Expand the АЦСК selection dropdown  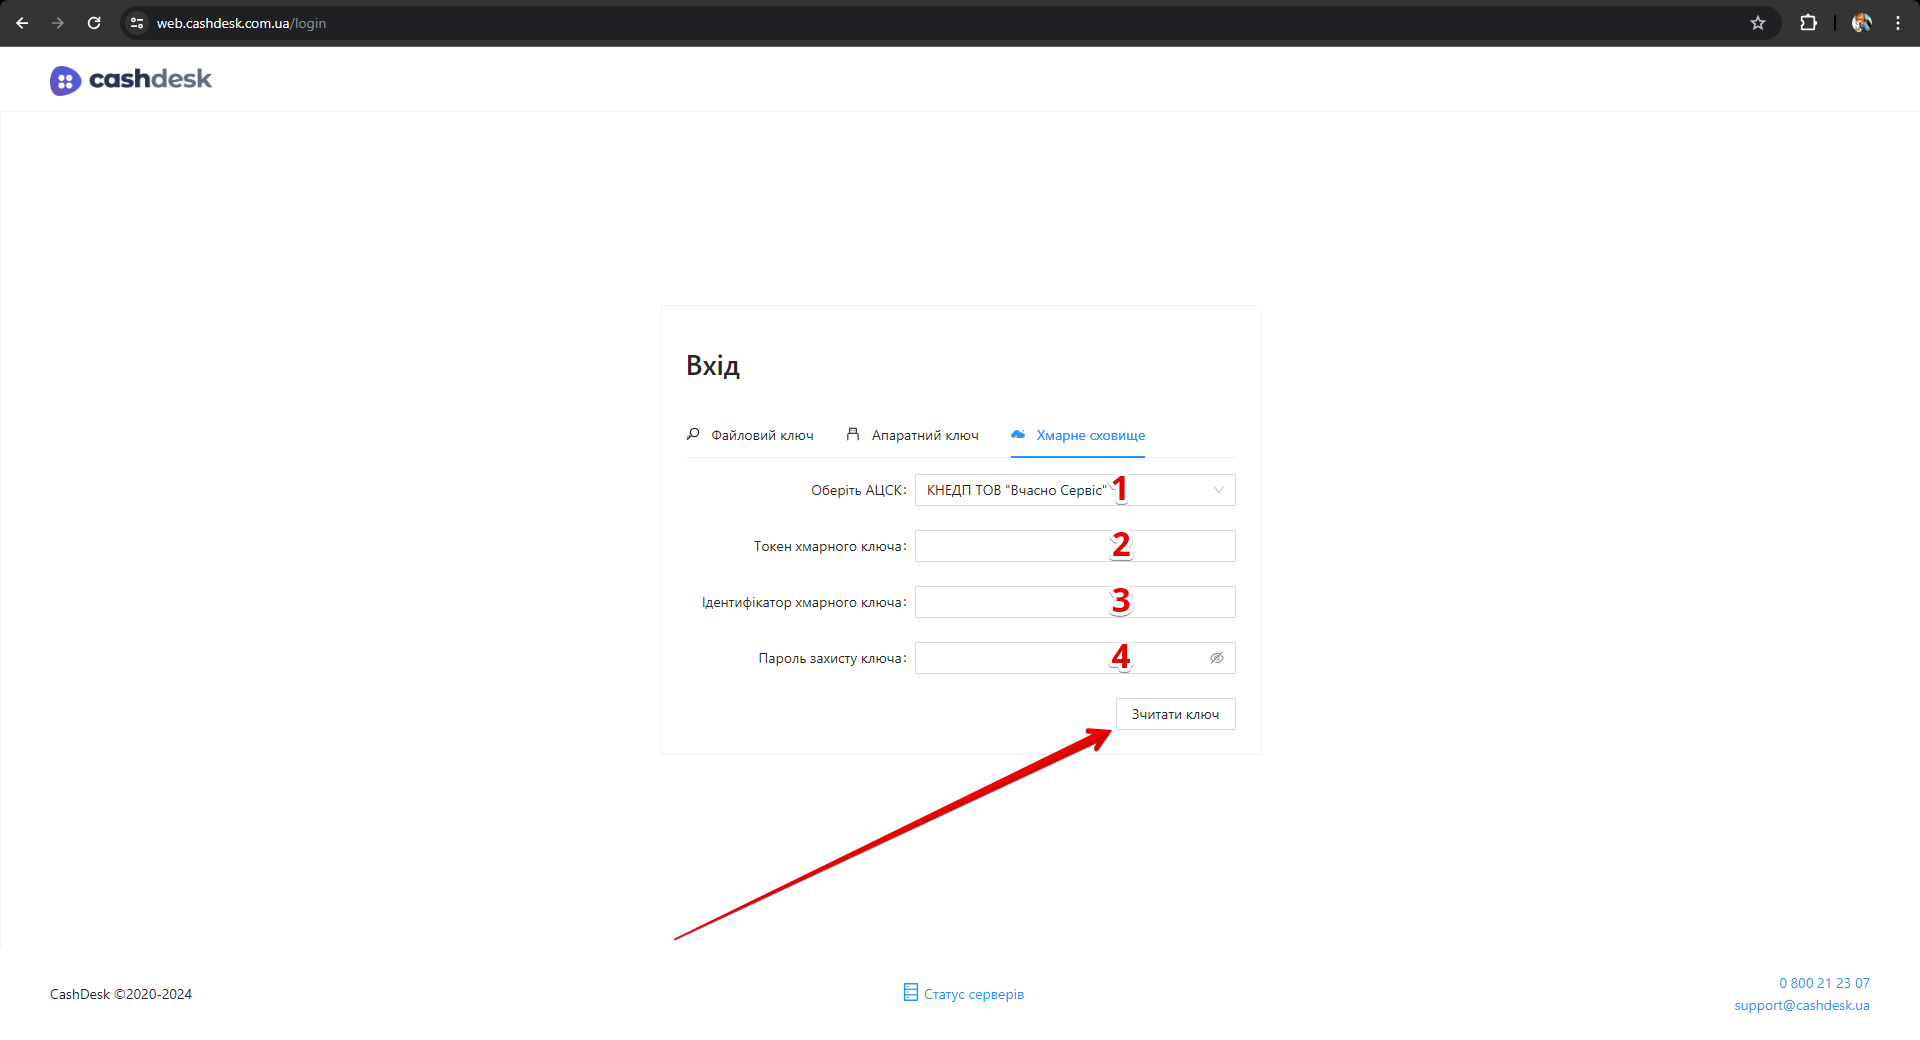(x=1060, y=490)
